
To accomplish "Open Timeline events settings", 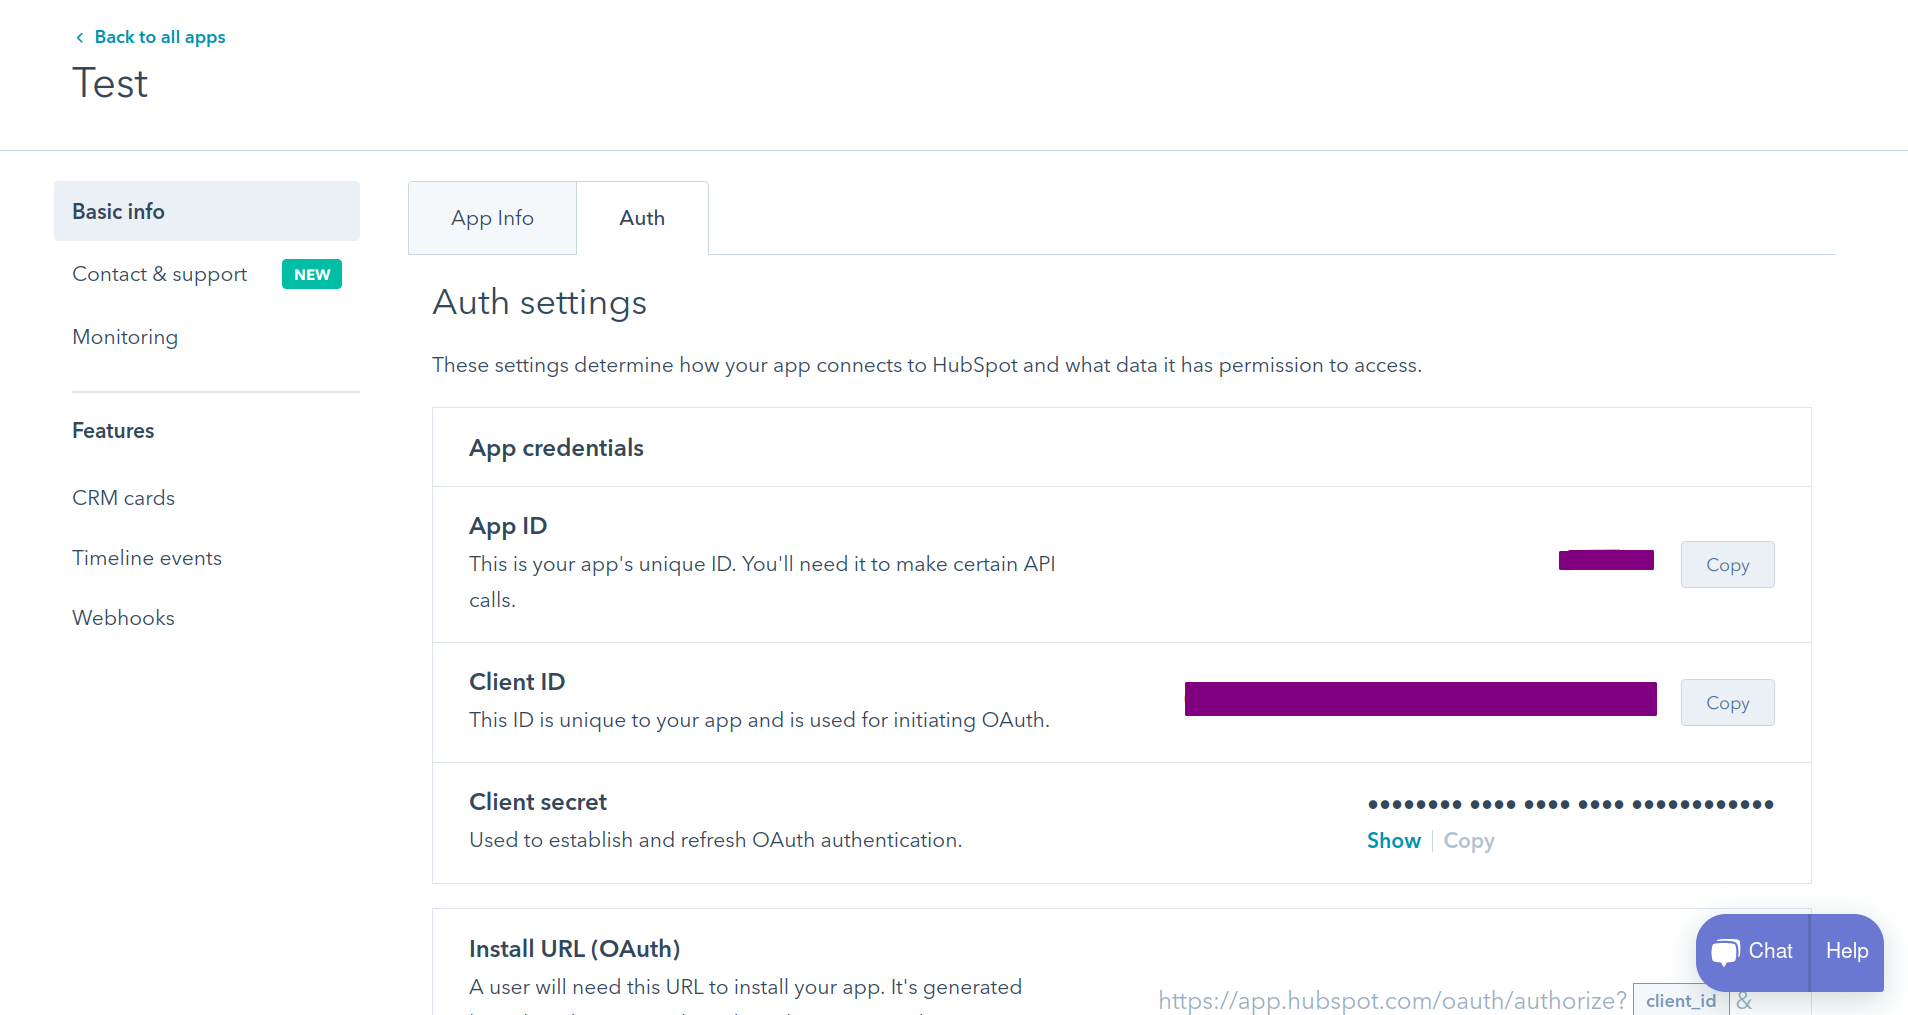I will (x=147, y=558).
